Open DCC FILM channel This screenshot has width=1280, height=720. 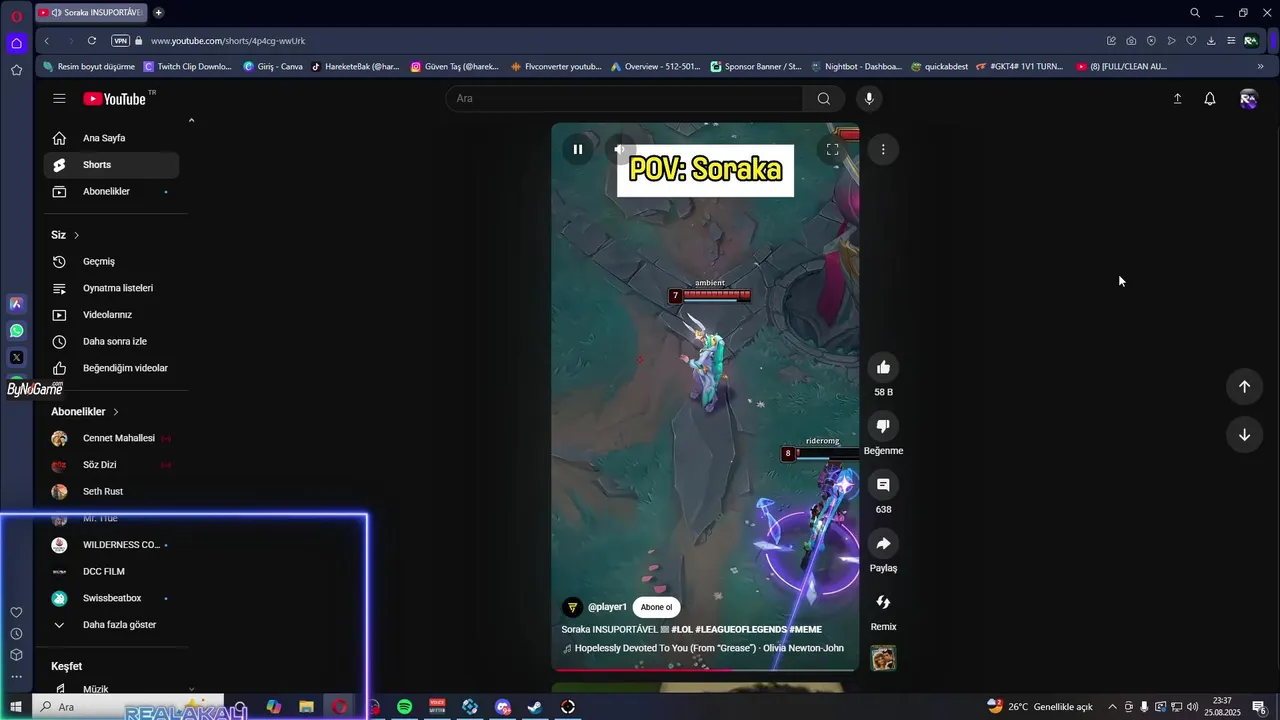click(x=111, y=571)
